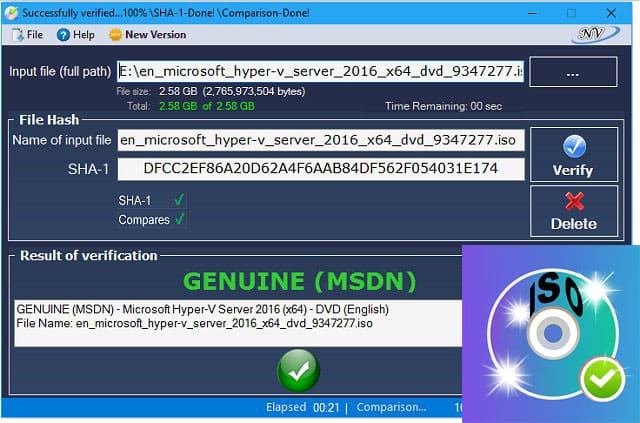The height and width of the screenshot is (423, 640).
Task: Click the Time Remaining: 00 sec label
Action: coord(443,106)
